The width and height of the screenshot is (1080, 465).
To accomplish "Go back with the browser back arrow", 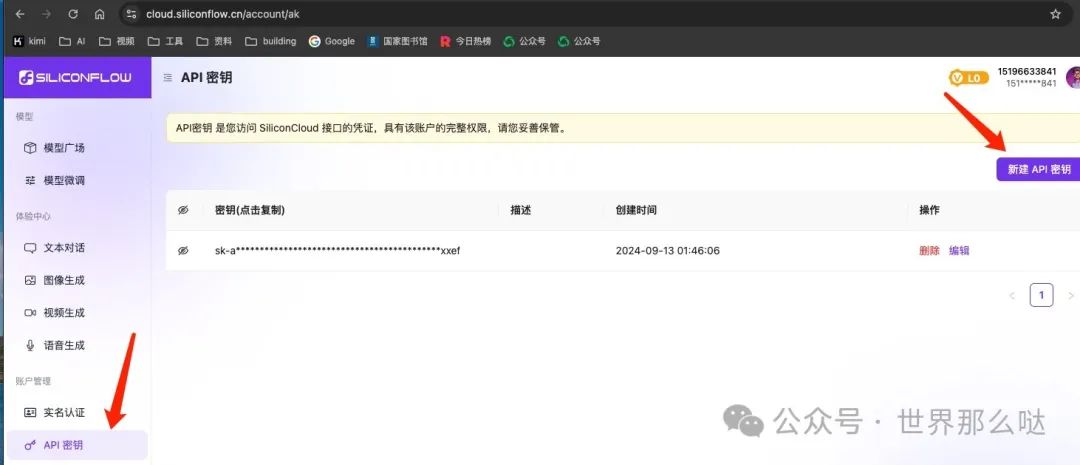I will point(19,14).
